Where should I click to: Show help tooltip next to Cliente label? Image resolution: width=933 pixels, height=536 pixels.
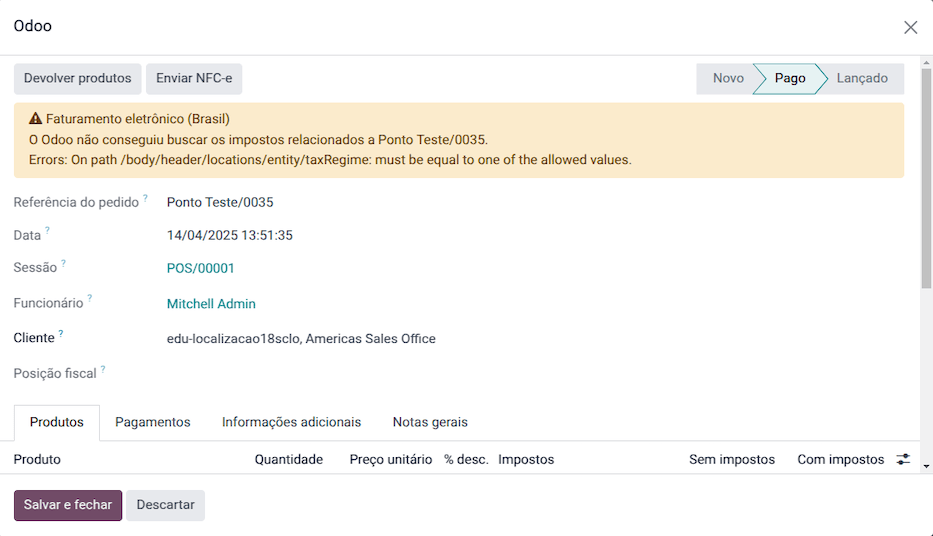(60, 335)
